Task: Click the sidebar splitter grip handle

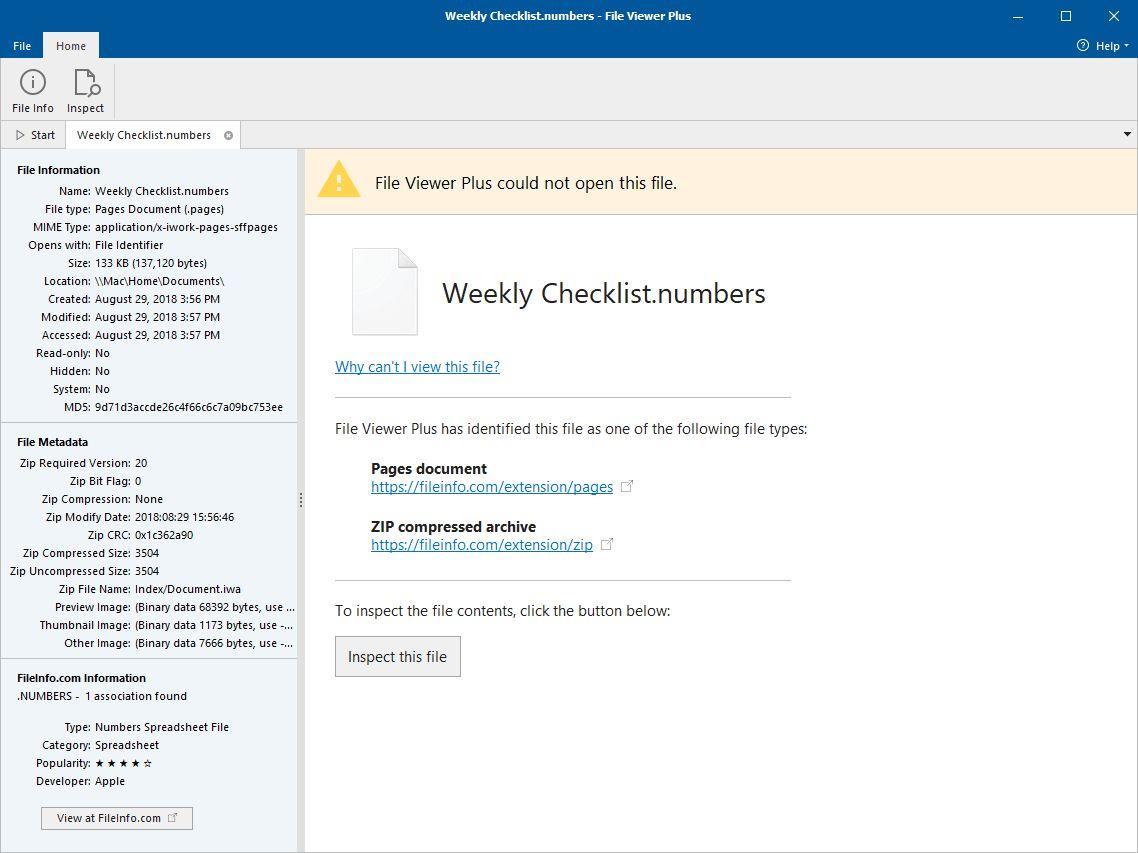Action: [x=301, y=499]
